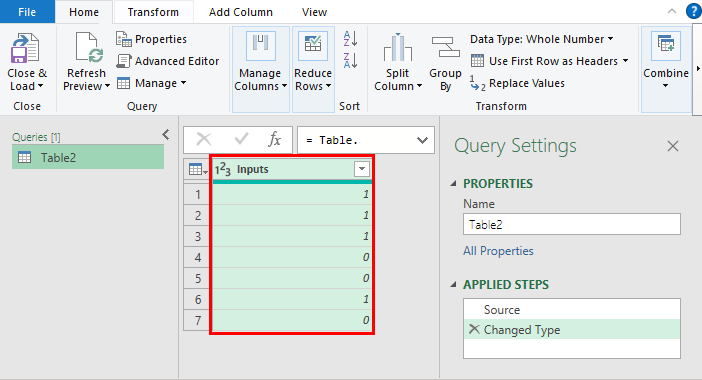Sort column ascending A to Z
702x380 pixels.
click(350, 39)
